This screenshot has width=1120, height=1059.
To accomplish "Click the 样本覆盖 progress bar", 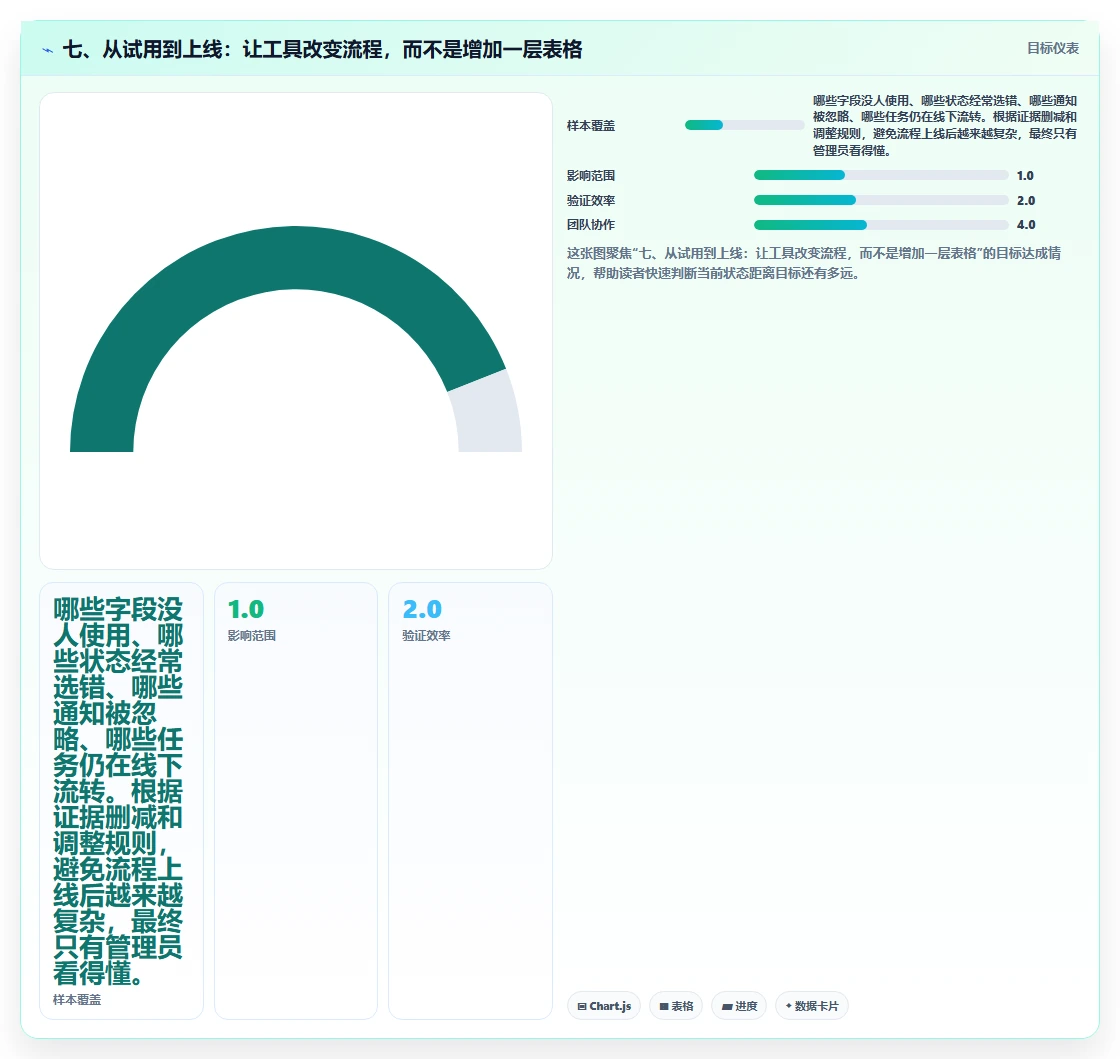I will (744, 125).
